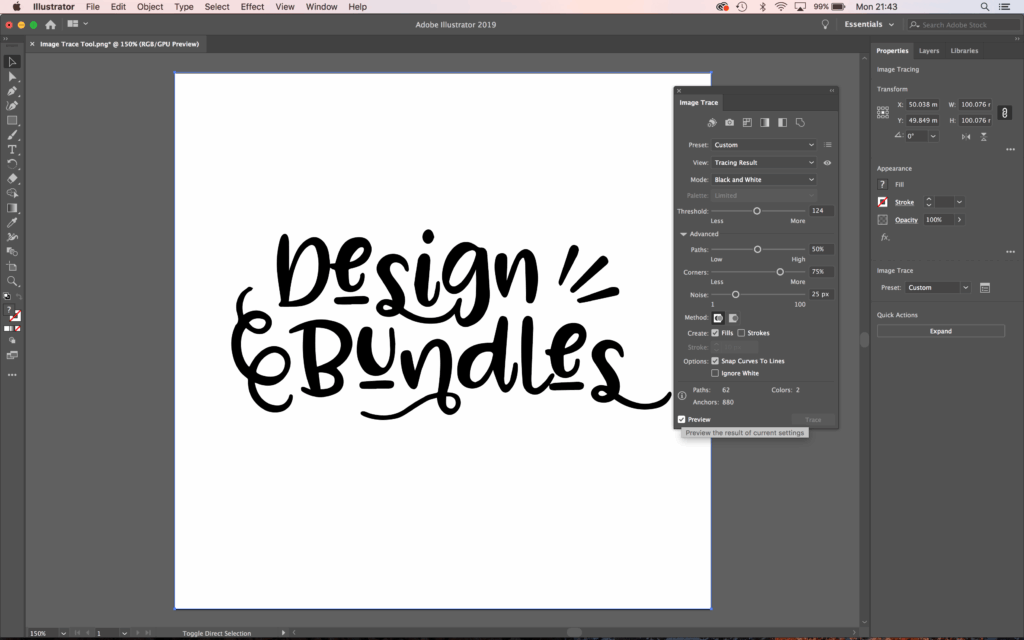The width and height of the screenshot is (1024, 640).
Task: Toggle the View eye icon in Image Trace
Action: click(x=827, y=163)
